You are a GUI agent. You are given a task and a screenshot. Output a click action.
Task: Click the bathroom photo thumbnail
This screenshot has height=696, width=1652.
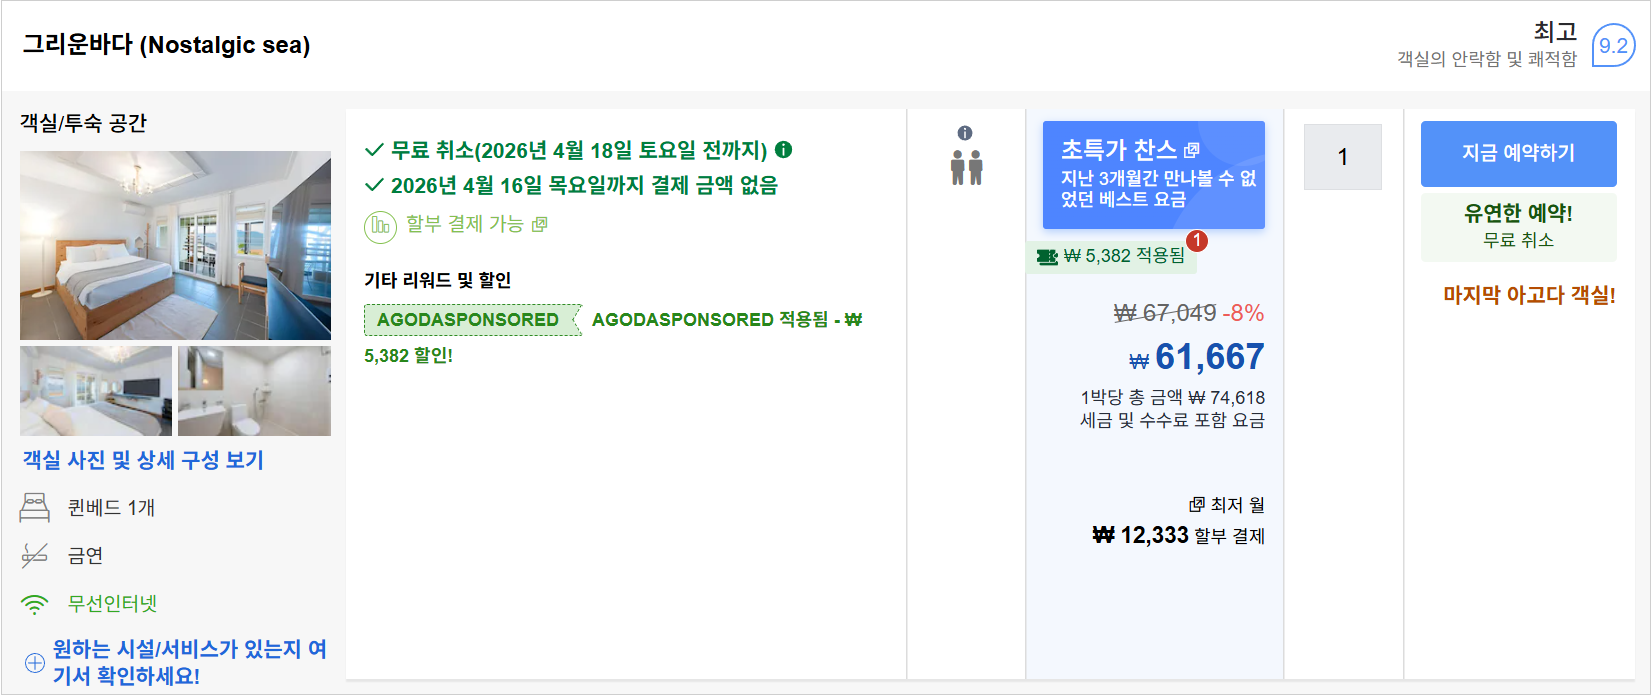click(254, 390)
